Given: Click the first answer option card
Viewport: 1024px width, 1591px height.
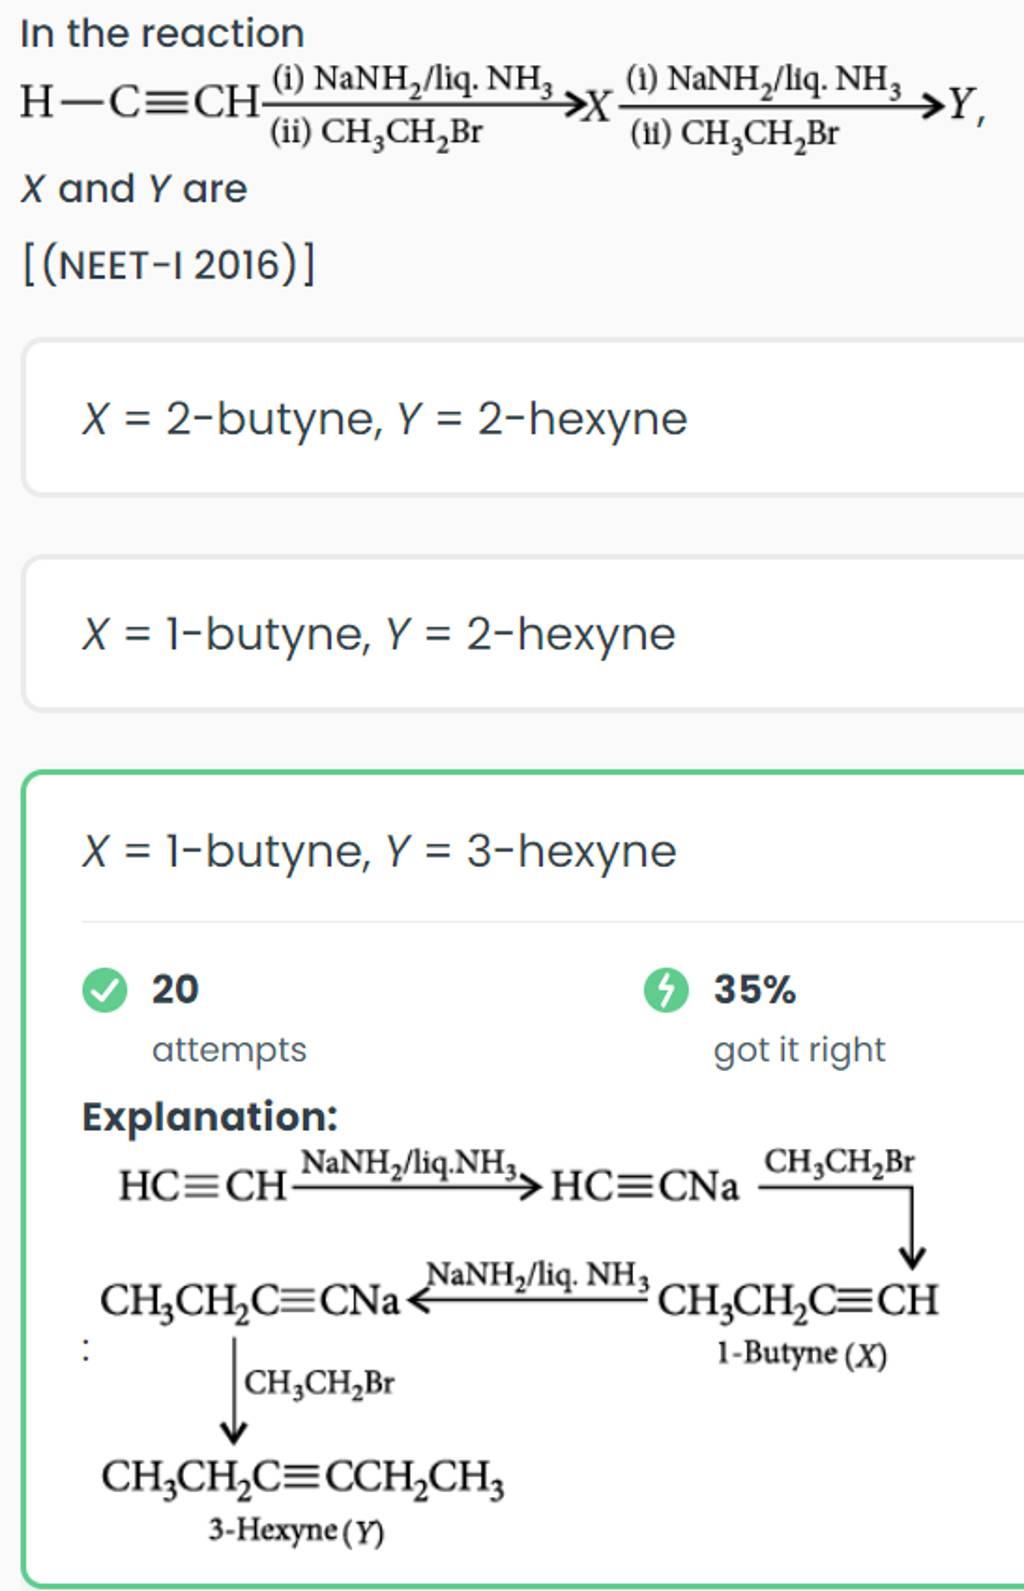Looking at the screenshot, I should coord(512,417).
